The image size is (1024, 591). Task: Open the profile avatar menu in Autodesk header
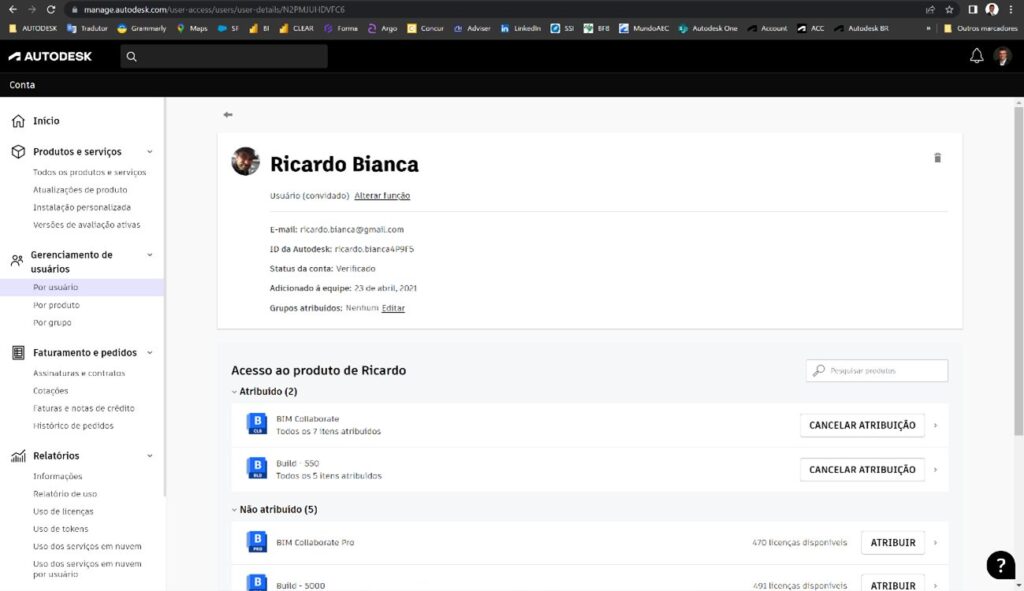1002,56
